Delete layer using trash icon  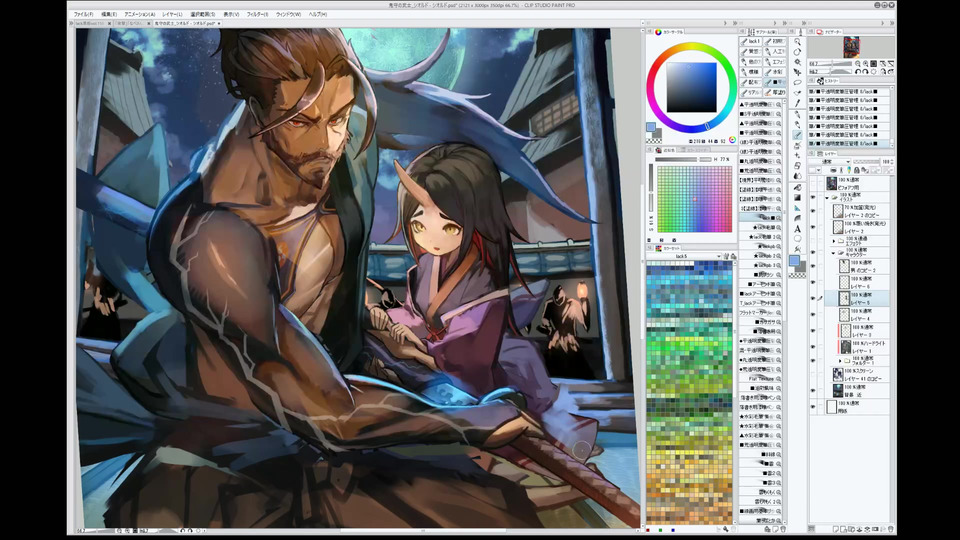point(891,529)
